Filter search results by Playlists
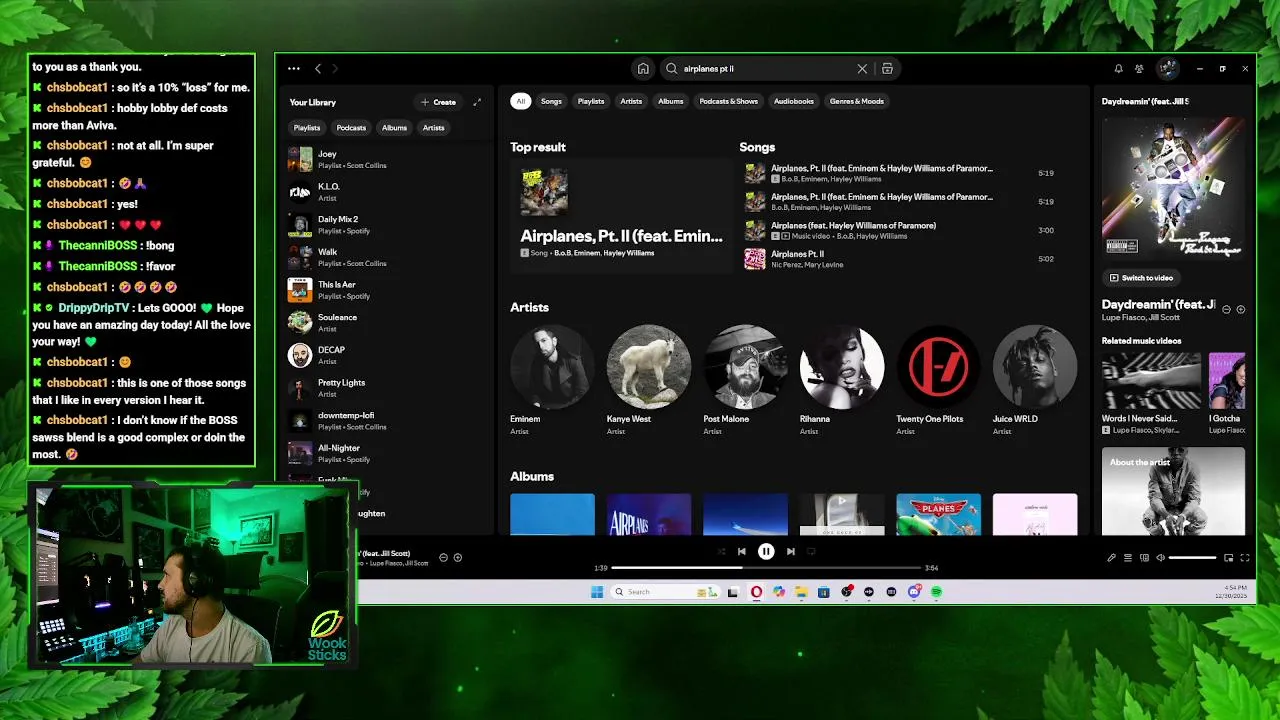The image size is (1280, 720). click(591, 101)
